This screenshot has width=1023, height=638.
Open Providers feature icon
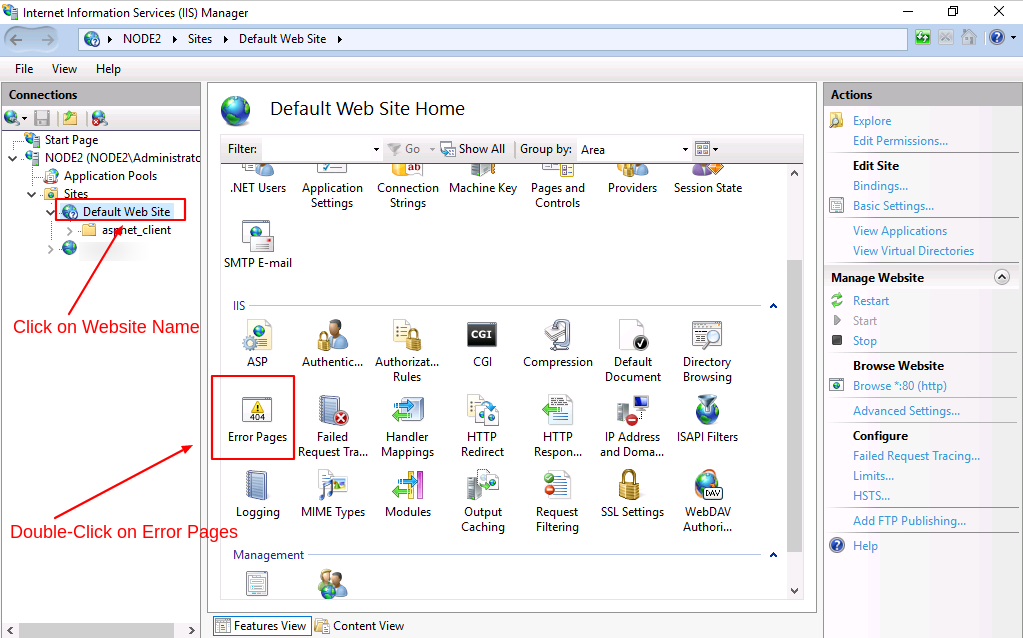(x=632, y=181)
